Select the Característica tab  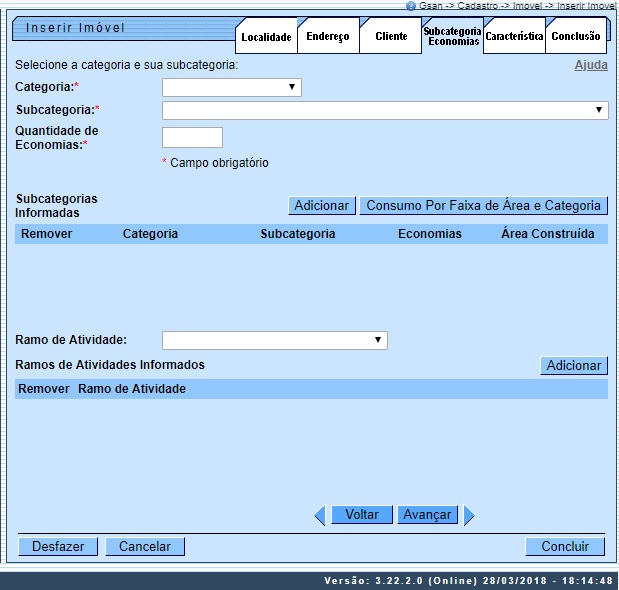514,36
